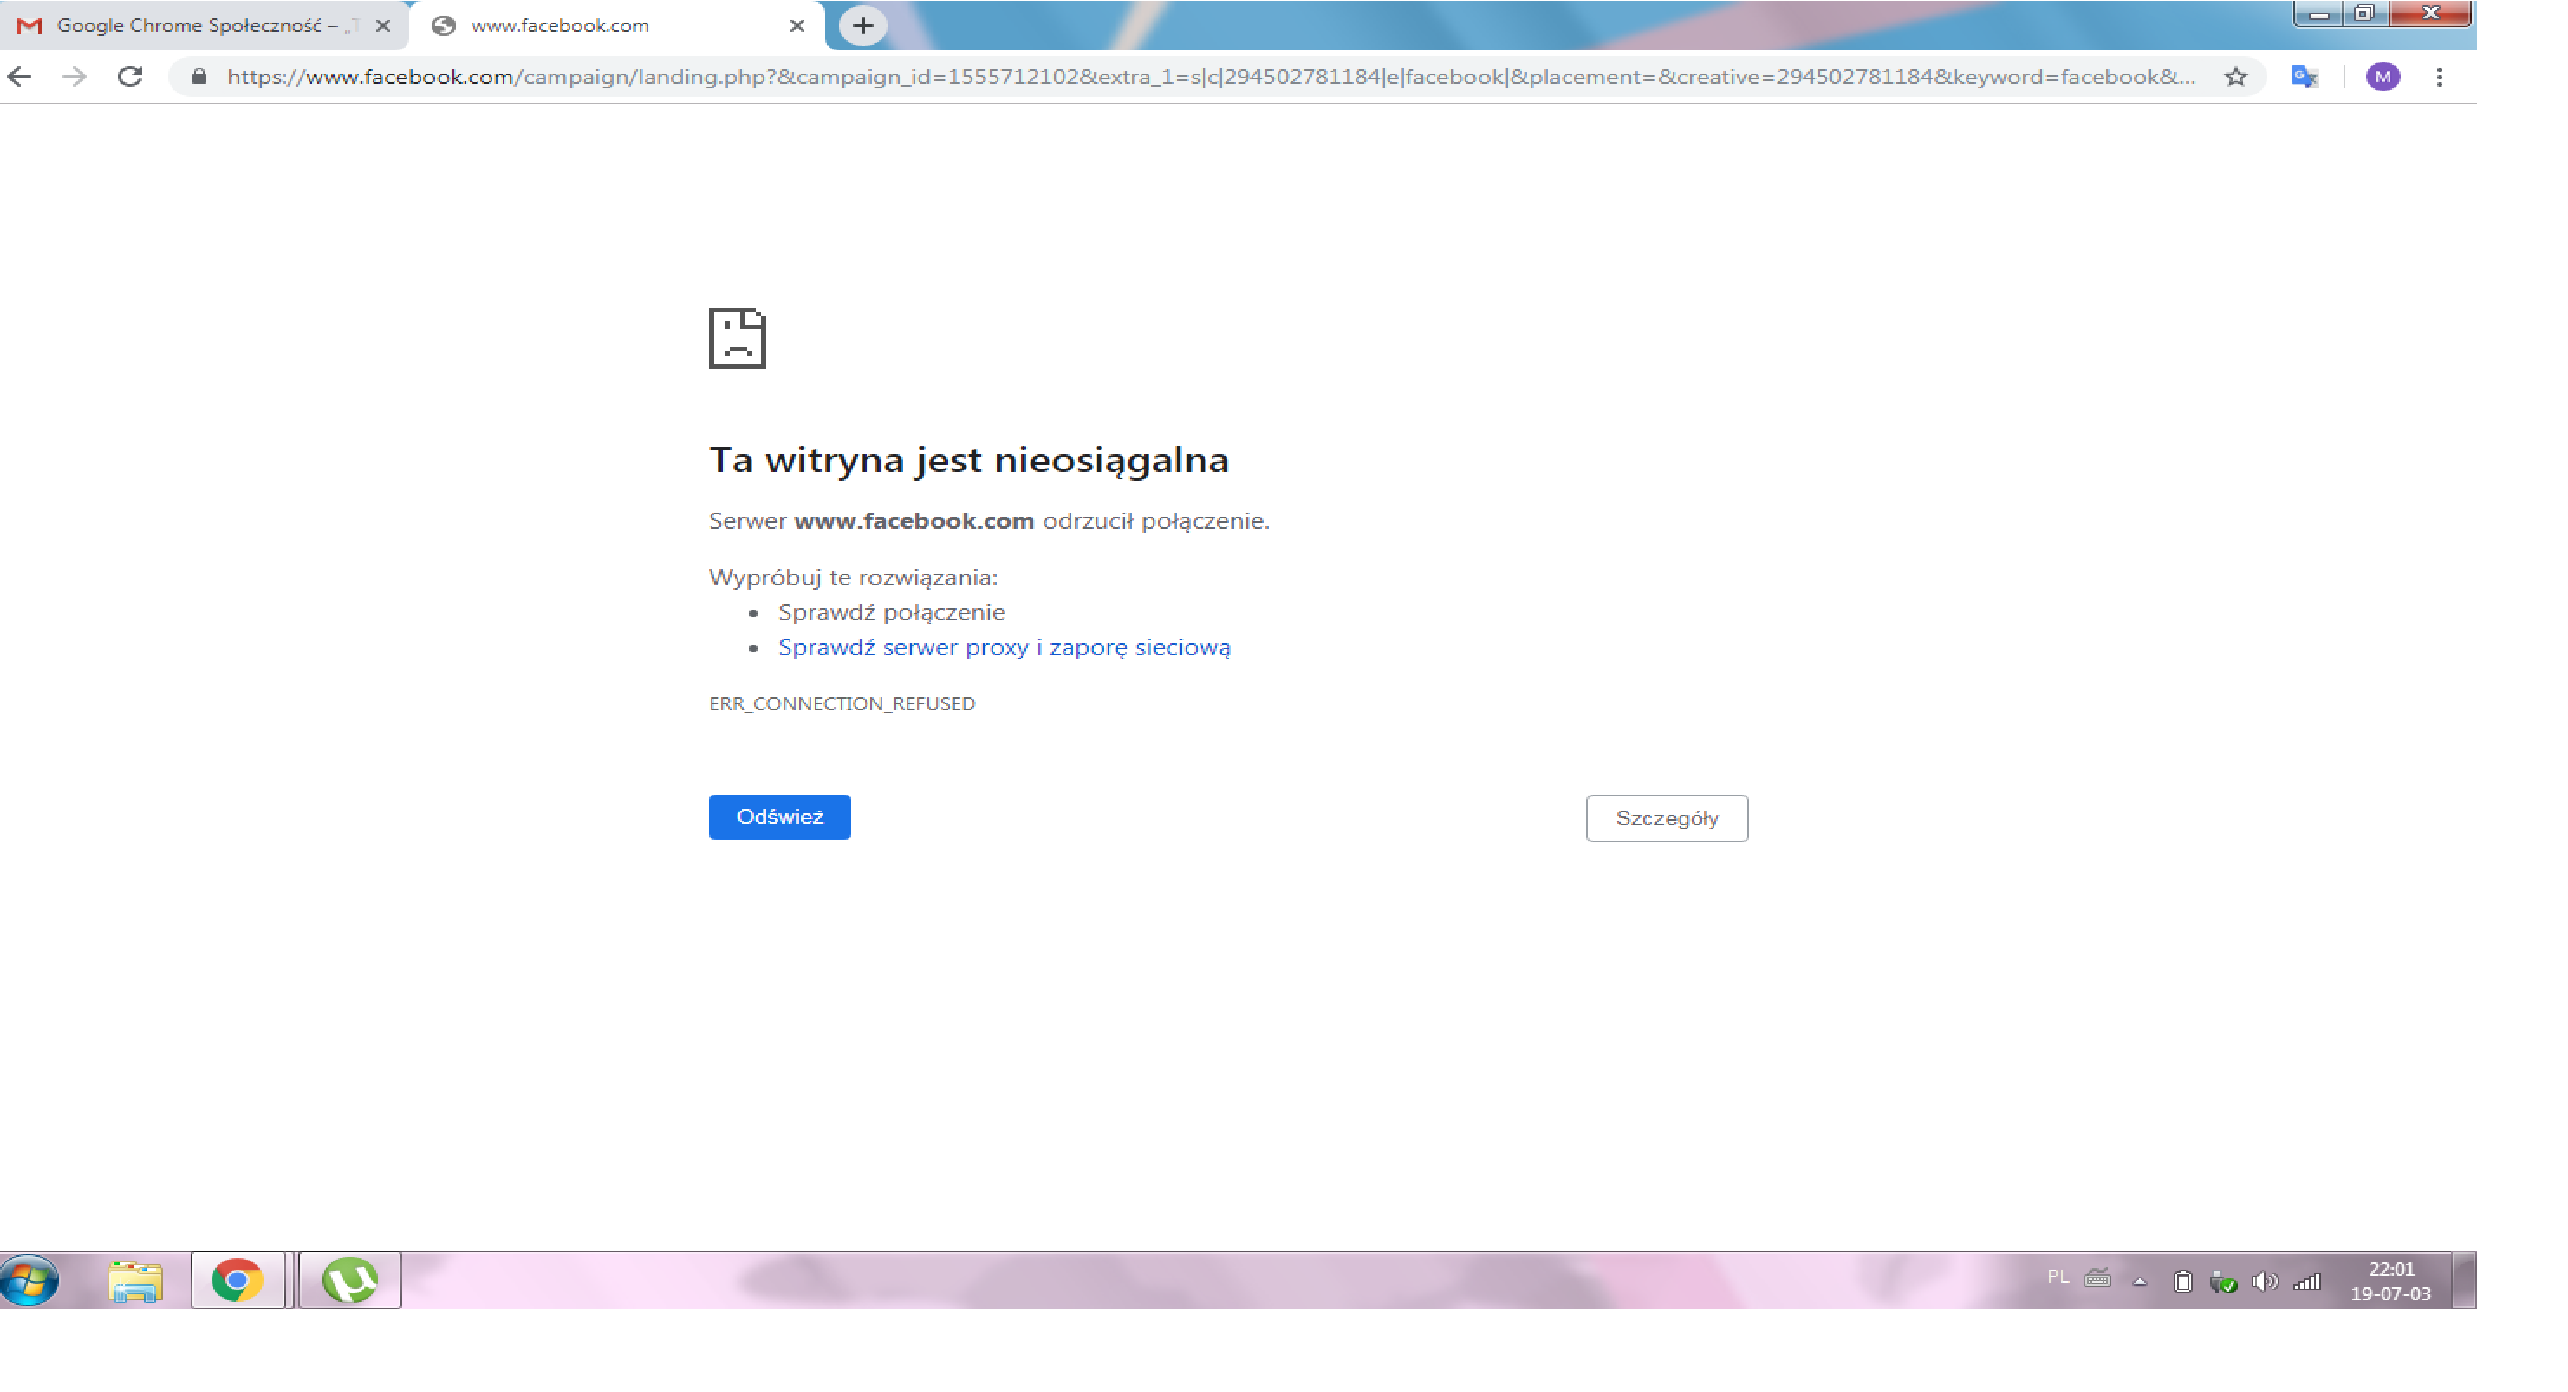The image size is (2568, 1392).
Task: Open the Google Translate extension icon
Action: tap(2304, 77)
